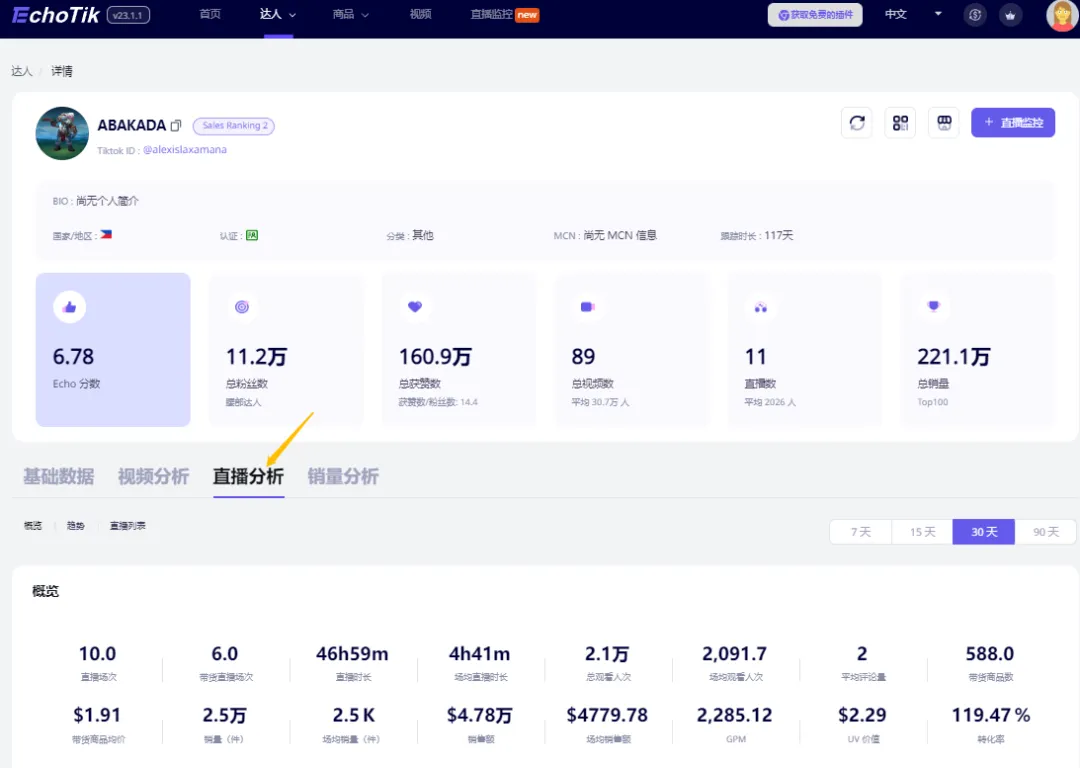Click the QR code icon button

pyautogui.click(x=900, y=123)
